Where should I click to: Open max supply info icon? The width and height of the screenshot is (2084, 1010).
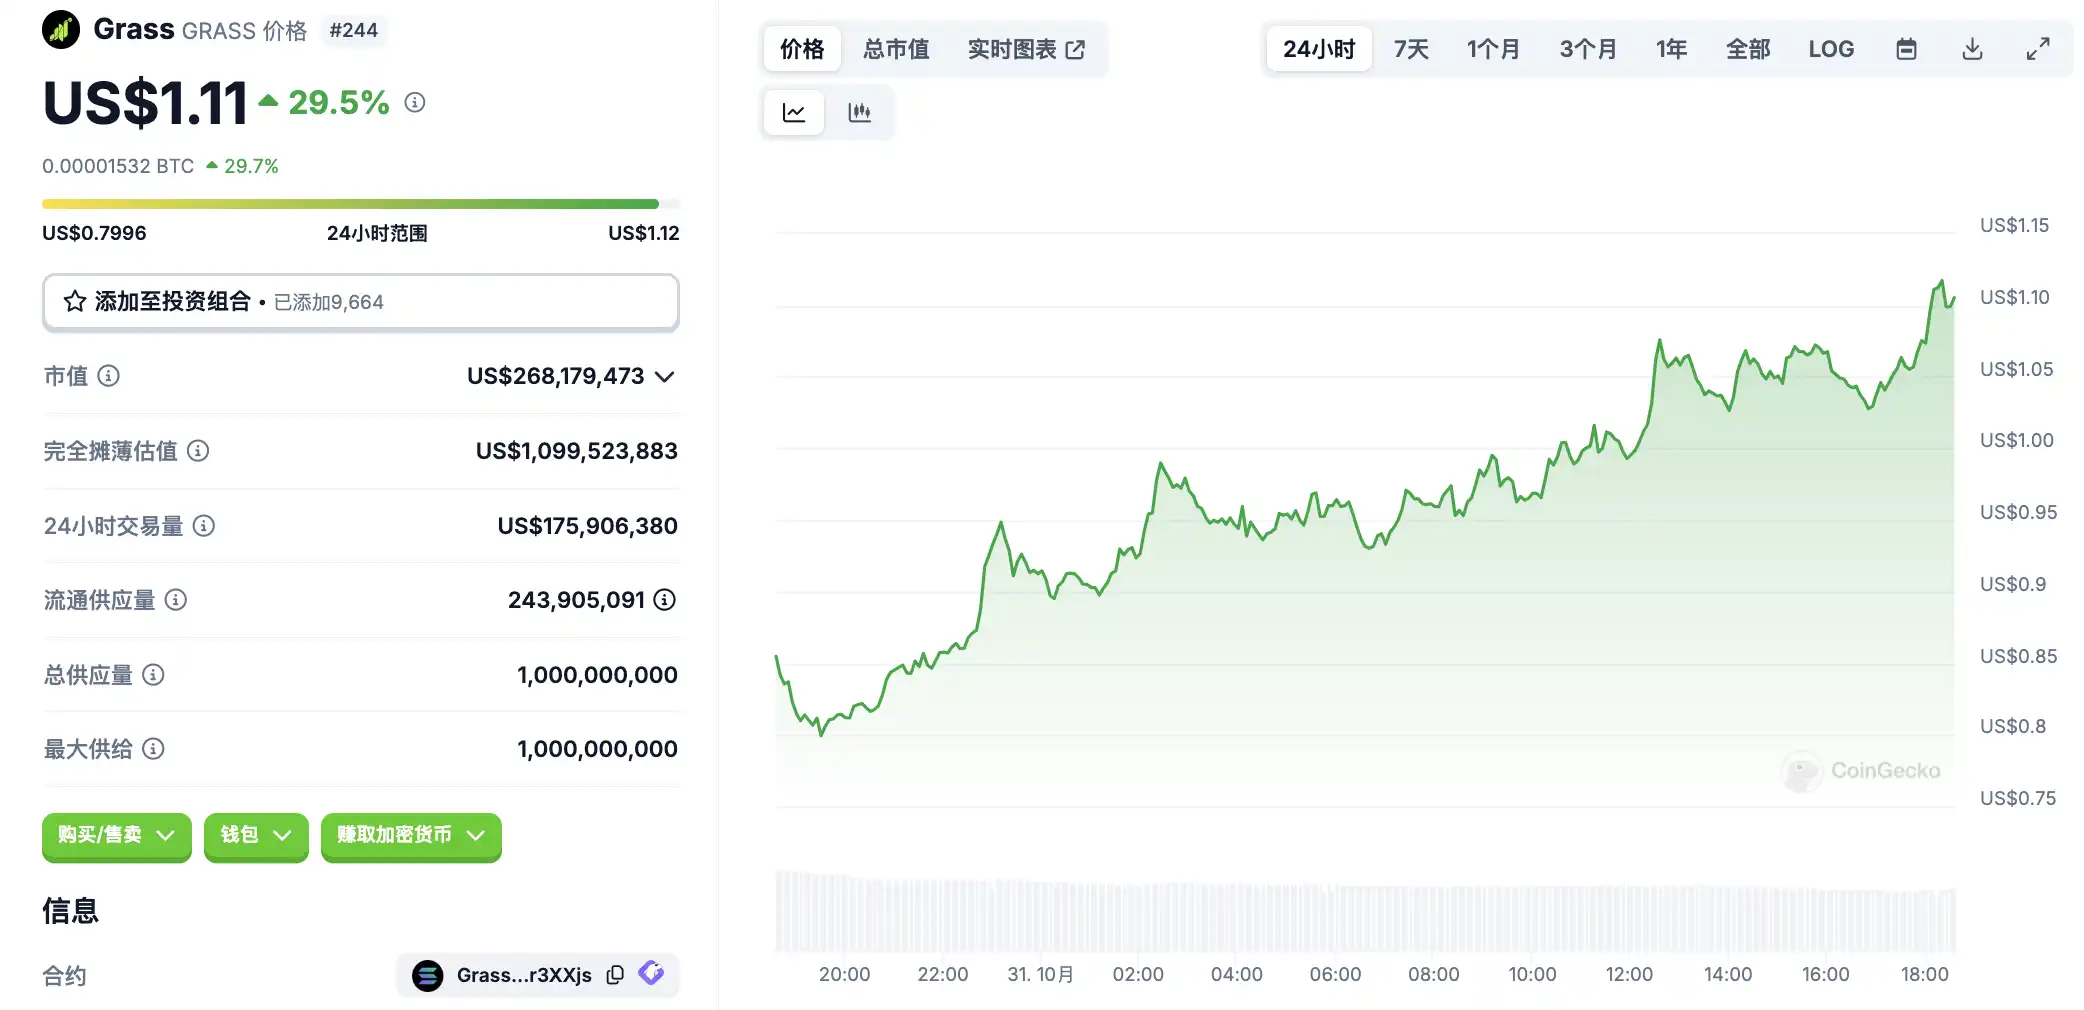pyautogui.click(x=153, y=749)
